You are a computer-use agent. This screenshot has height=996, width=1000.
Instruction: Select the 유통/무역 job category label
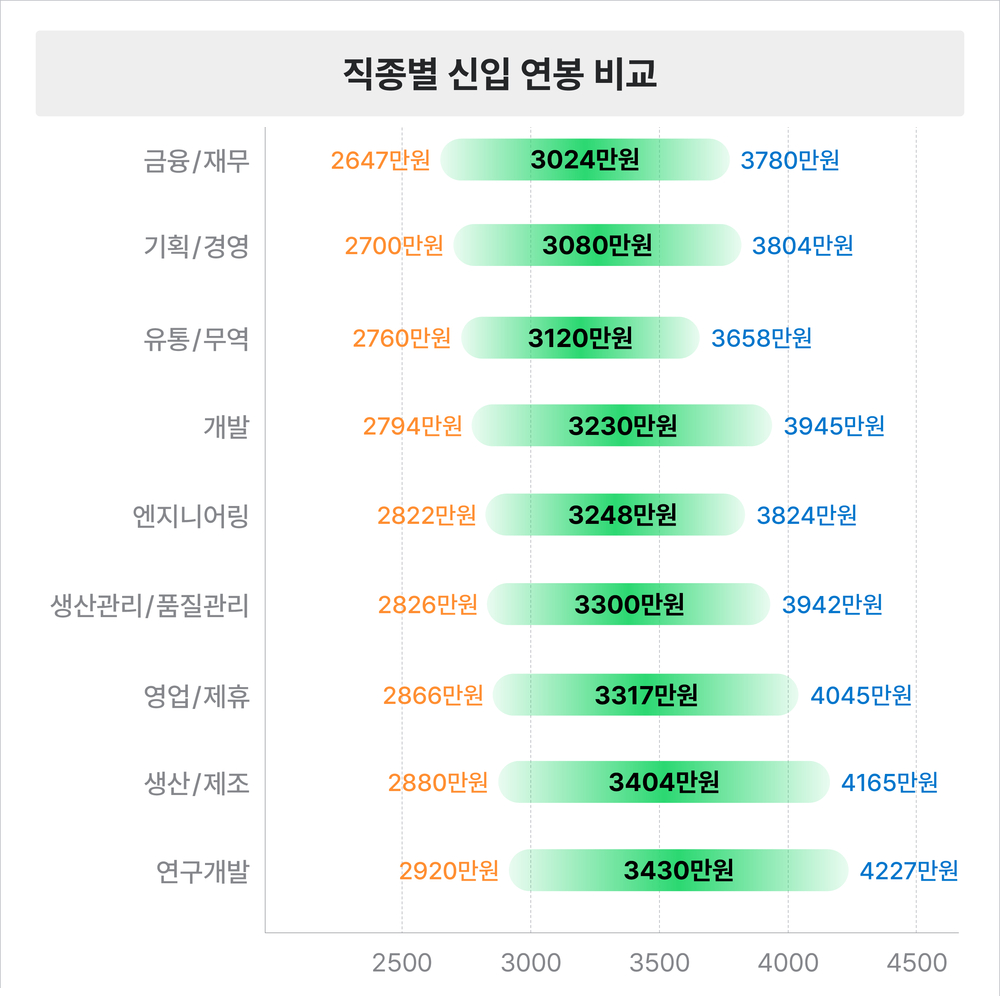coord(196,338)
